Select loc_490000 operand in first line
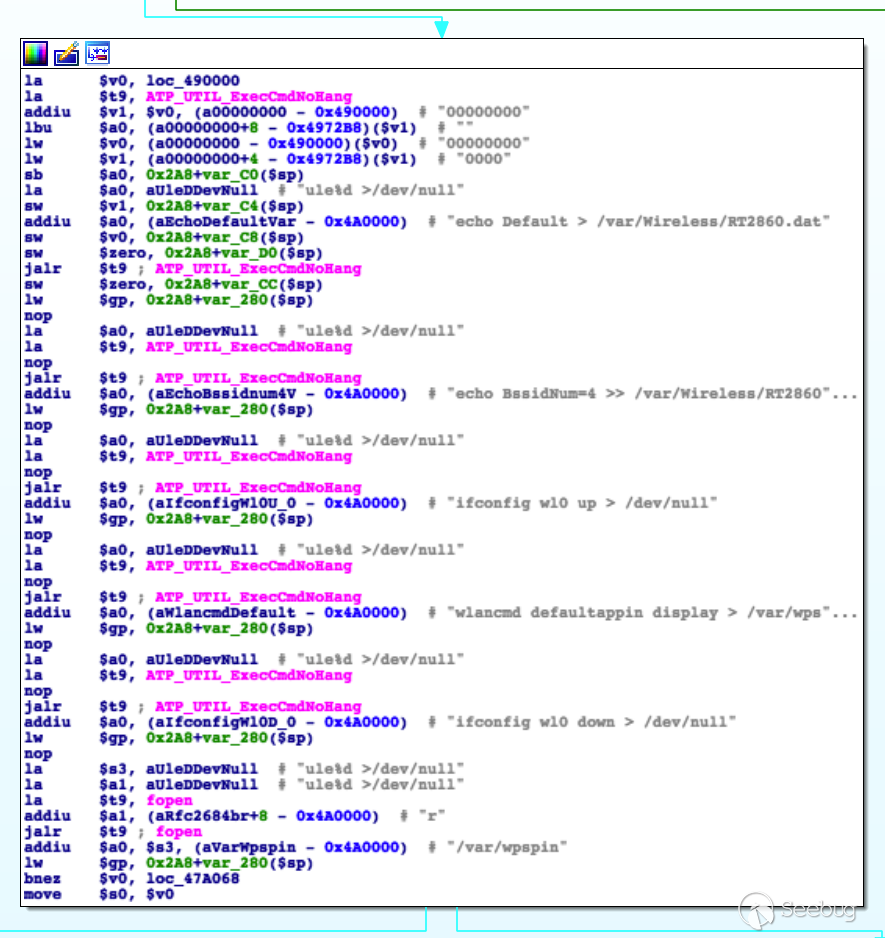This screenshot has width=885, height=938. tap(193, 81)
